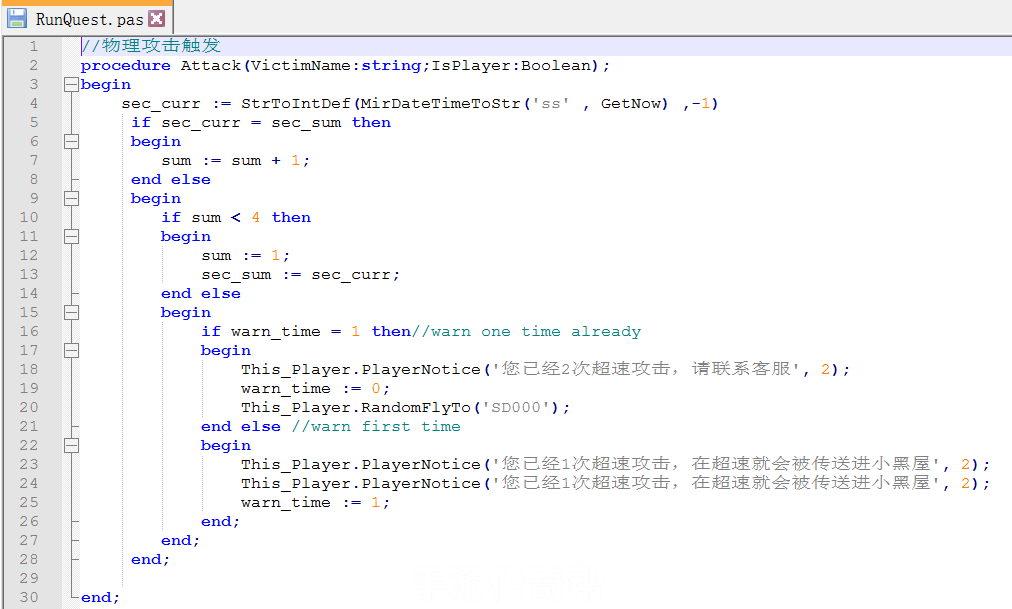The image size is (1012, 609).
Task: Collapse the fold at line 9 begin
Action: [x=71, y=198]
